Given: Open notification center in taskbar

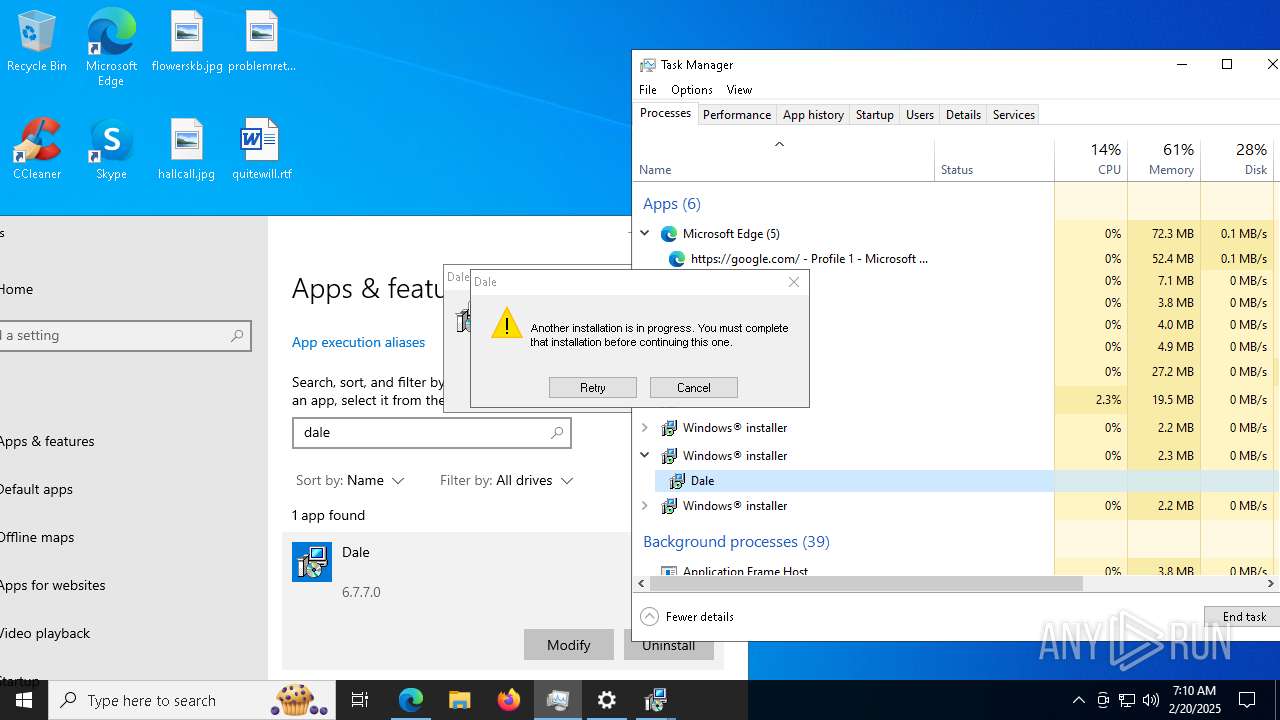Looking at the screenshot, I should pyautogui.click(x=1248, y=700).
